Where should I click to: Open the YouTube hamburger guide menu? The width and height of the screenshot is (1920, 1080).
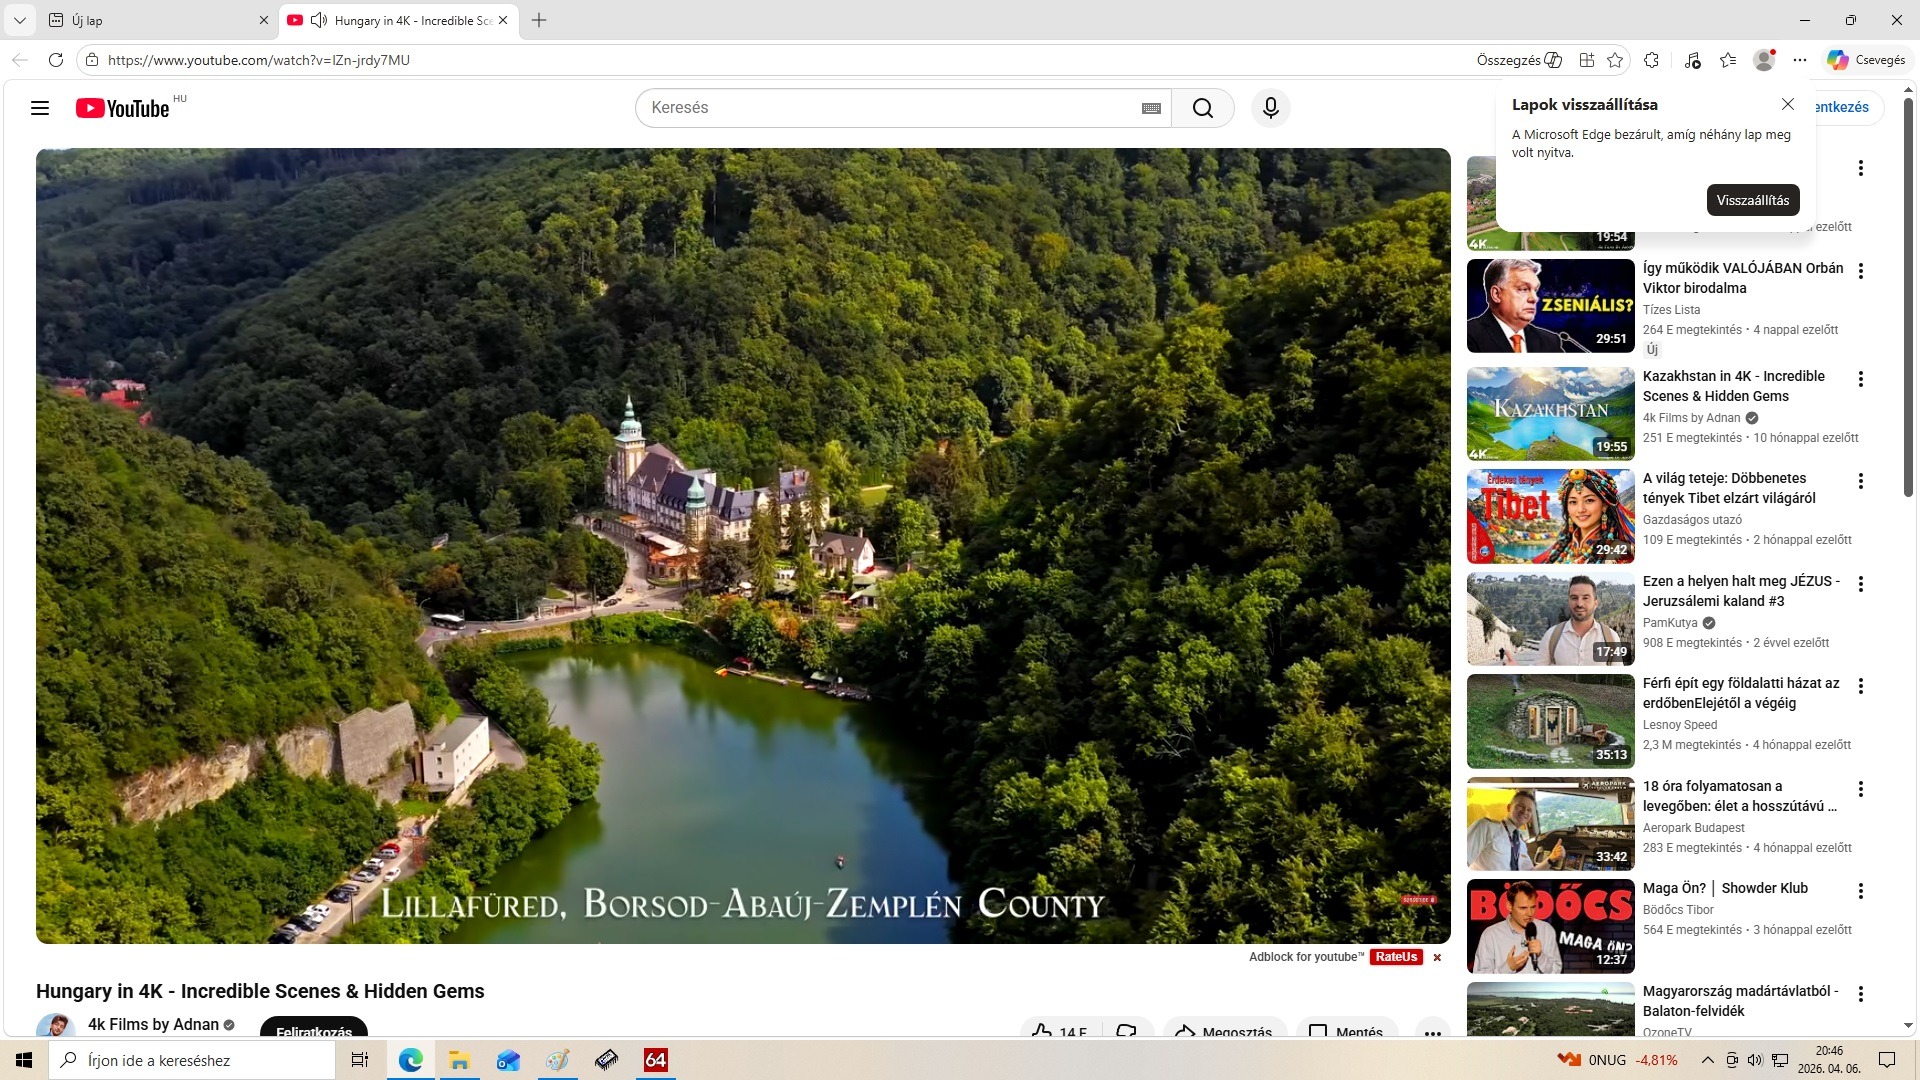(40, 108)
